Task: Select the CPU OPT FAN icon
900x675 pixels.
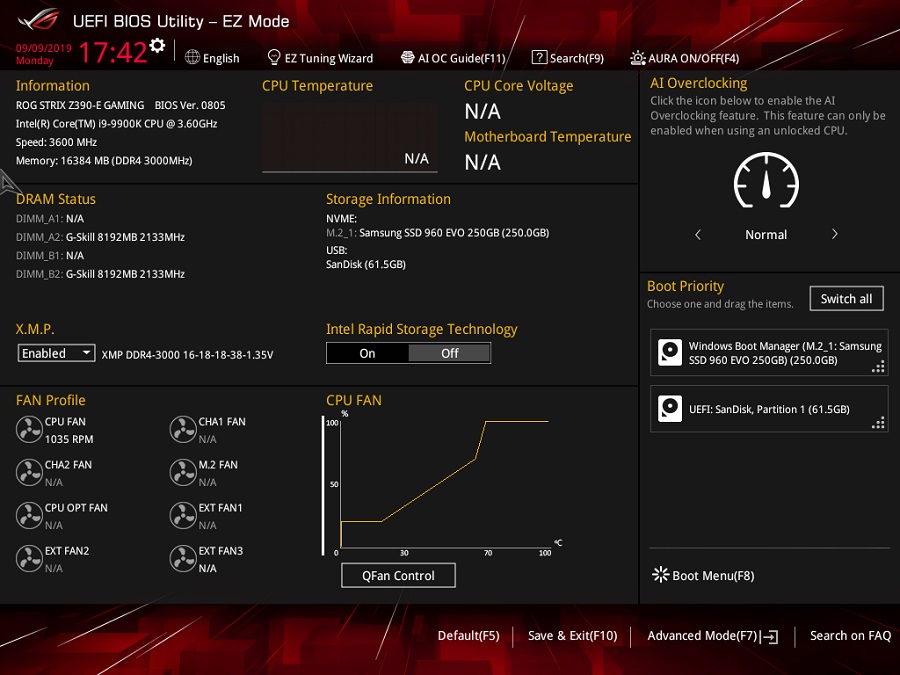Action: click(x=29, y=515)
